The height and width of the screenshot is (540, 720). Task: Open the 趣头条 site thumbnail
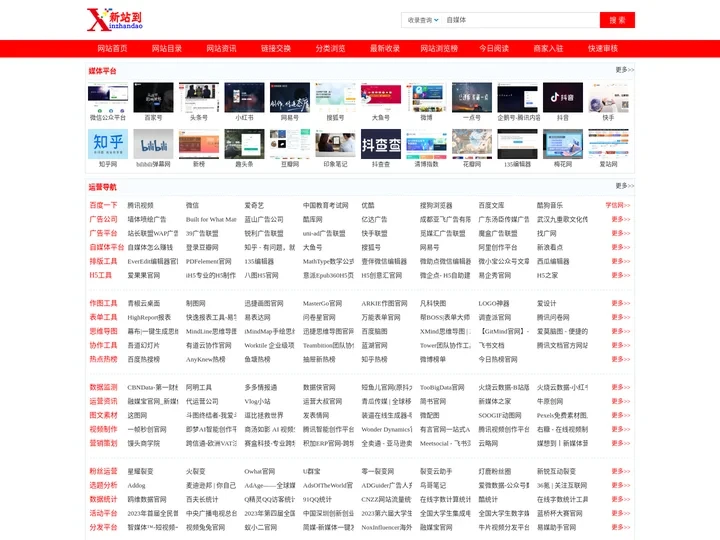tap(244, 144)
